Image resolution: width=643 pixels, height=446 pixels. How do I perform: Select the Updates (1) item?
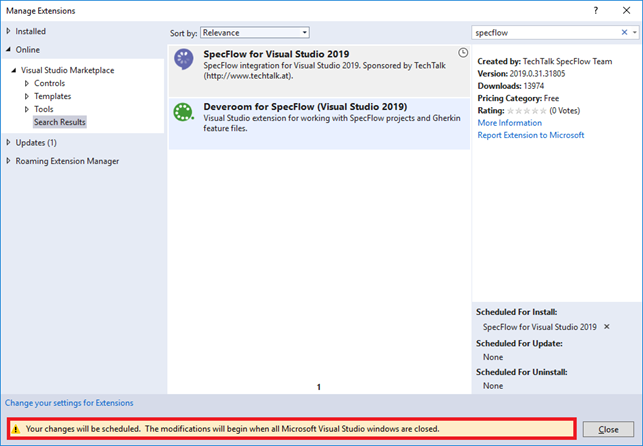coord(36,143)
